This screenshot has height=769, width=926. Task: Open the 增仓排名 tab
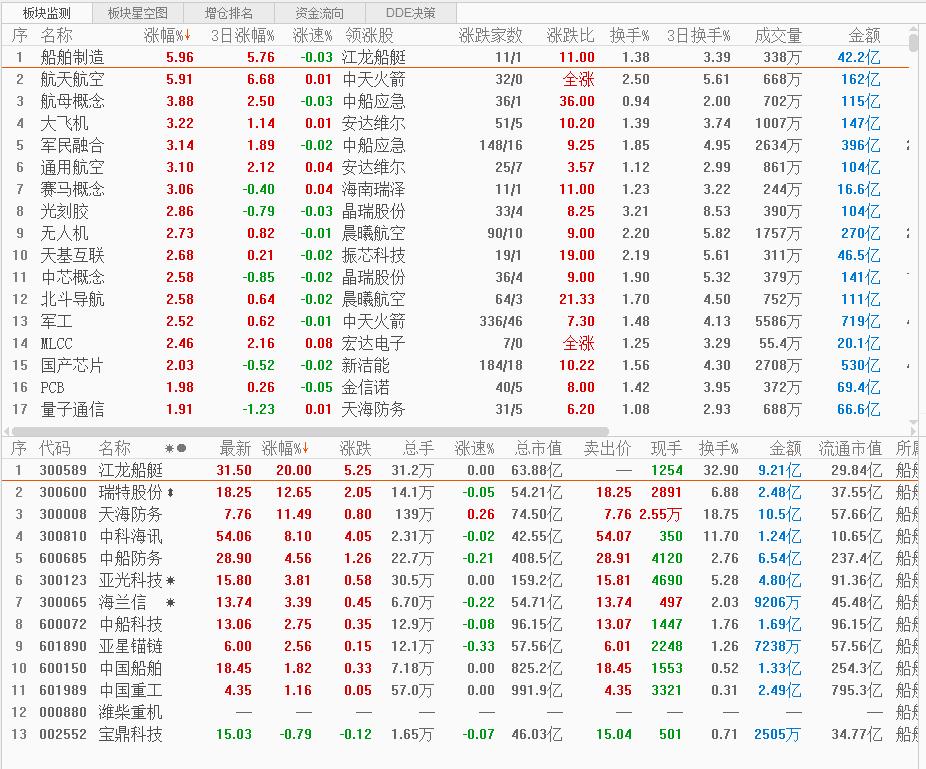[229, 13]
